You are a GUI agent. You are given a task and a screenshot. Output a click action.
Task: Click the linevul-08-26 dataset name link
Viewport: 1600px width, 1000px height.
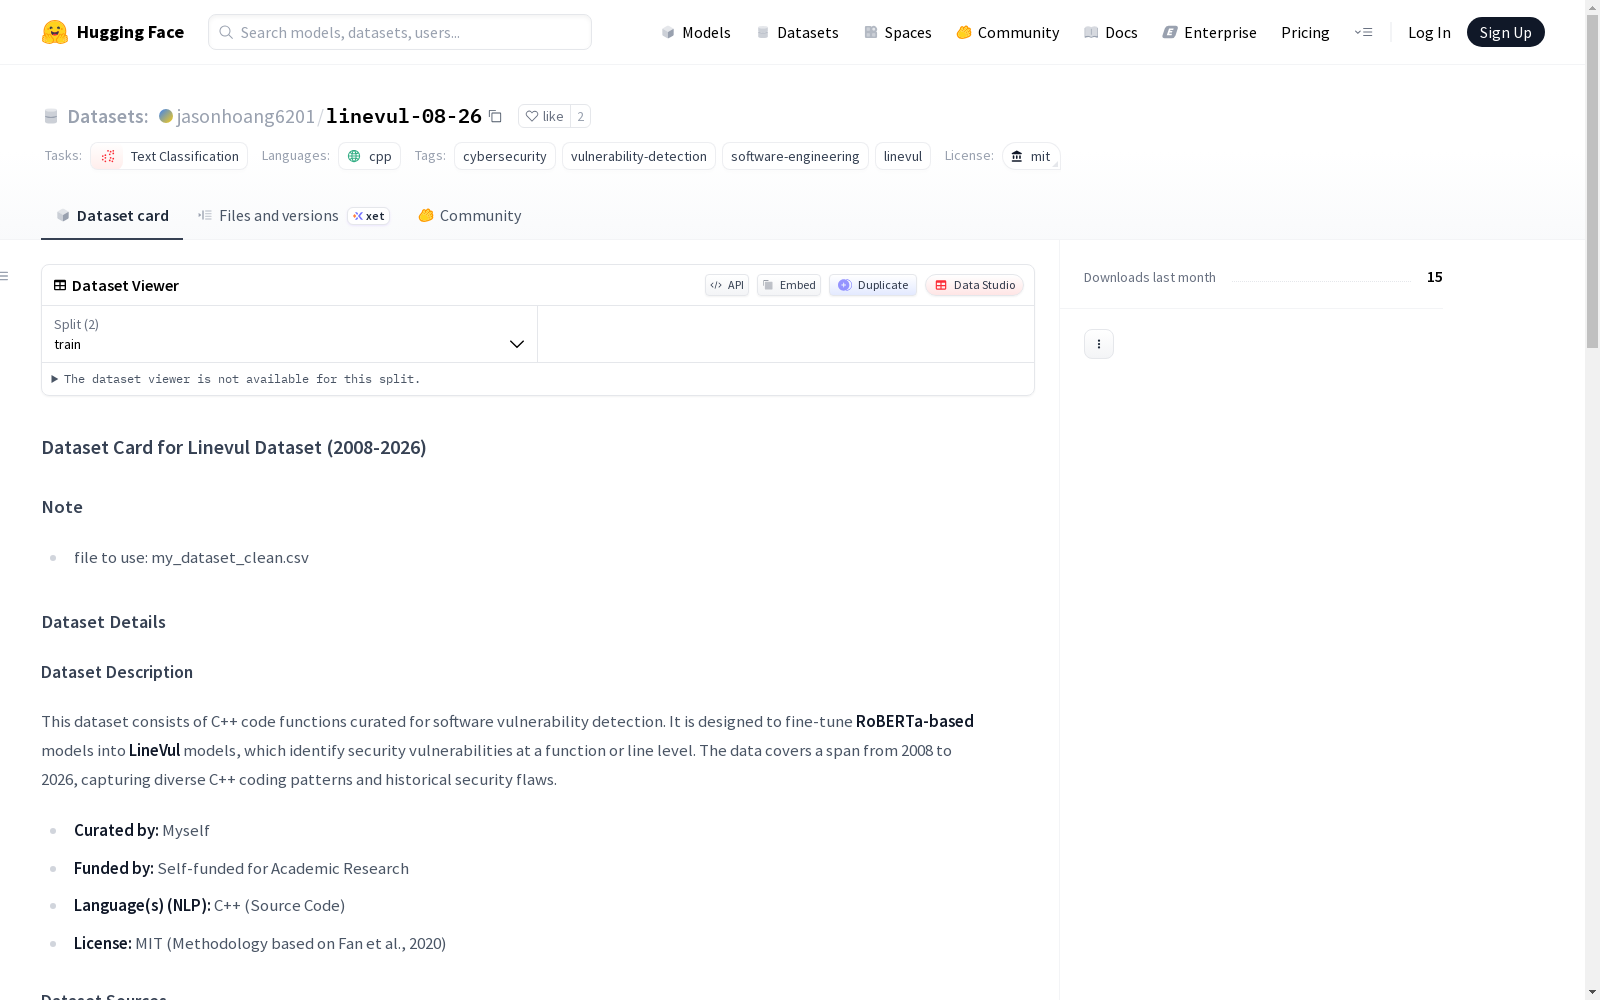point(404,116)
